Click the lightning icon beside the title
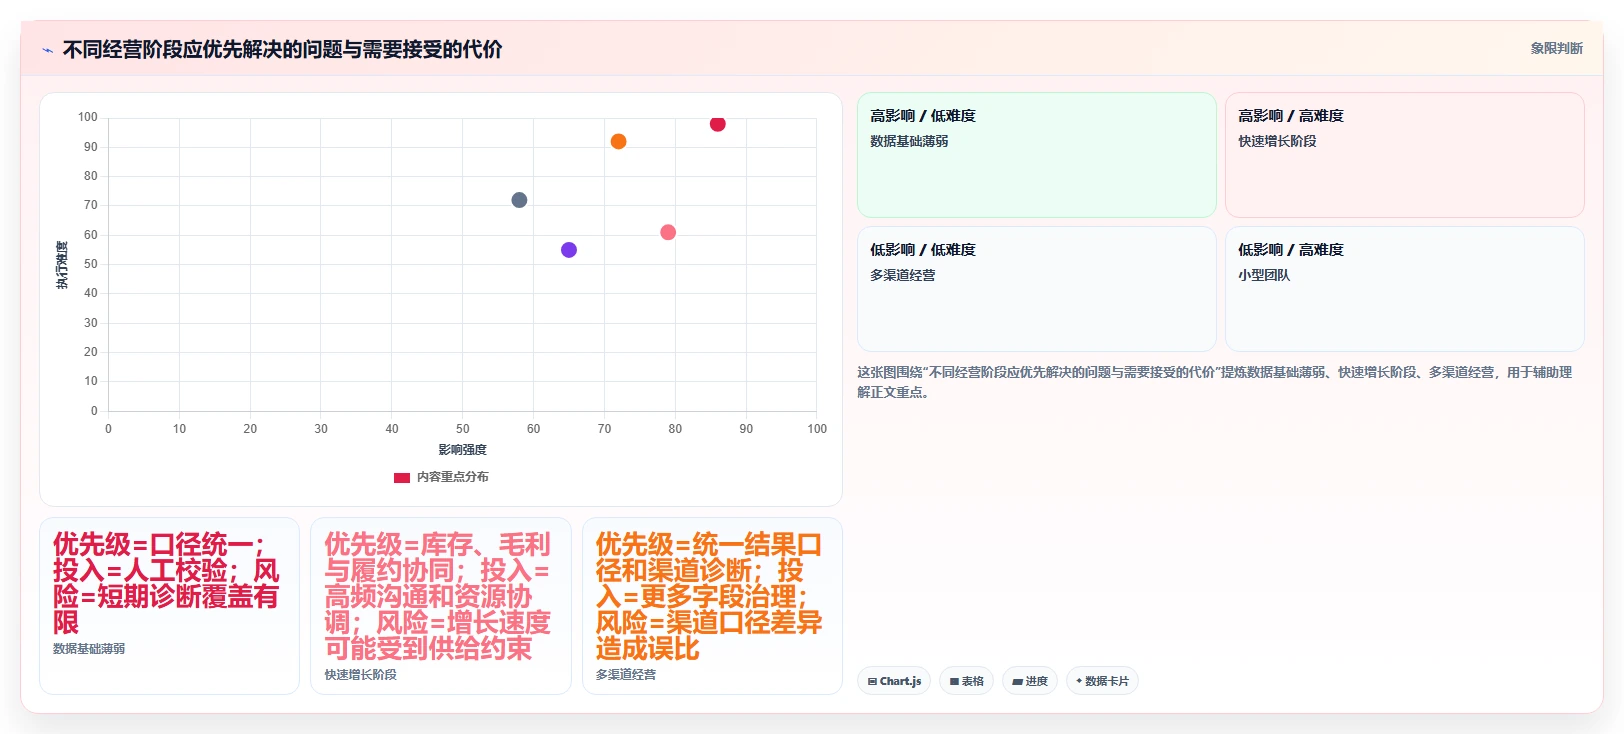1624x734 pixels. (47, 50)
